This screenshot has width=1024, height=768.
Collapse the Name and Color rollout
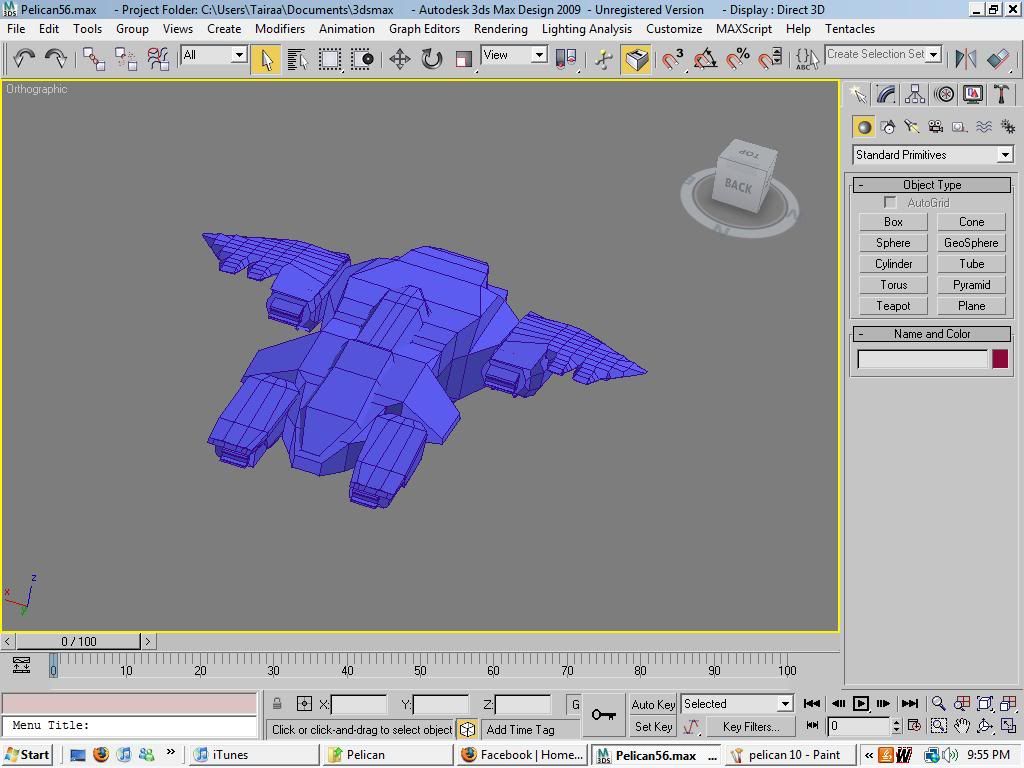click(x=932, y=334)
